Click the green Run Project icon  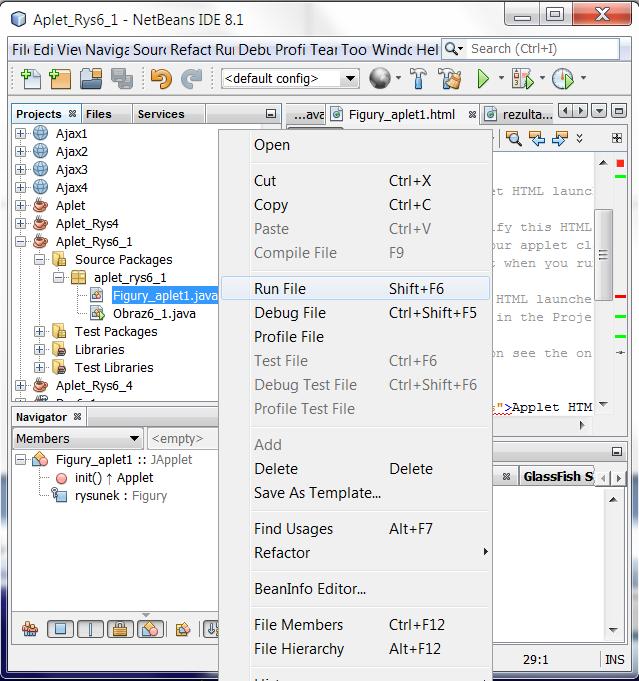483,79
